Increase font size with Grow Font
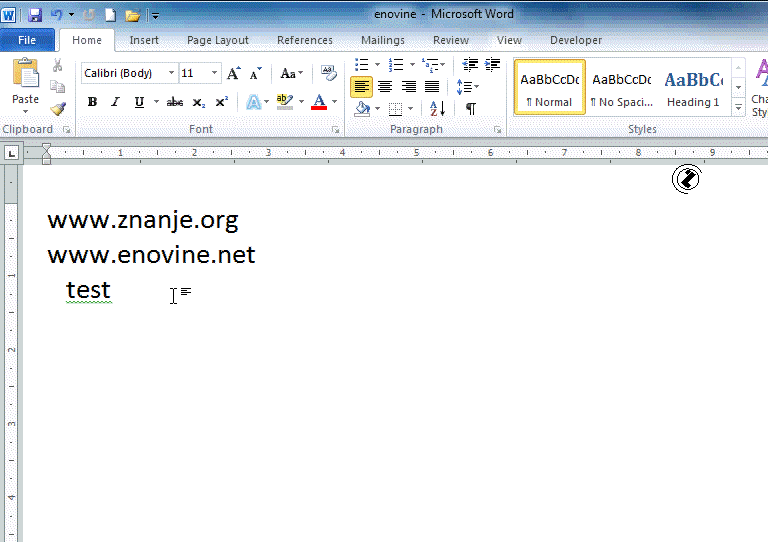The height and width of the screenshot is (542, 768). click(x=233, y=73)
